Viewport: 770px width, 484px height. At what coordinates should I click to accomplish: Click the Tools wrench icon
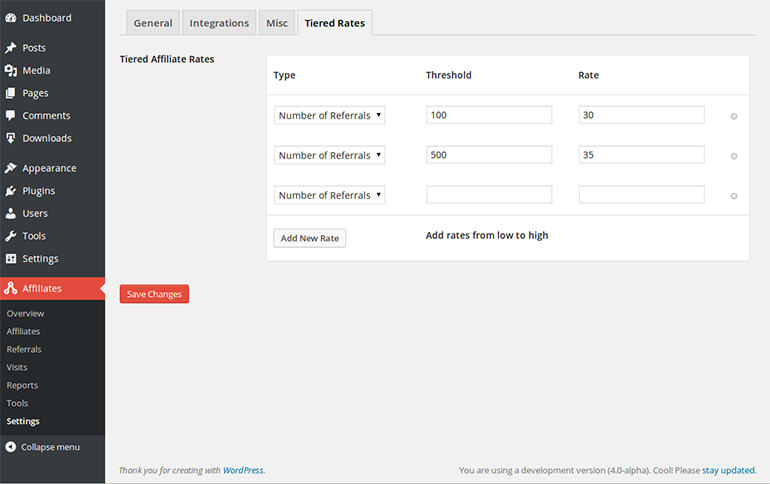pos(11,236)
